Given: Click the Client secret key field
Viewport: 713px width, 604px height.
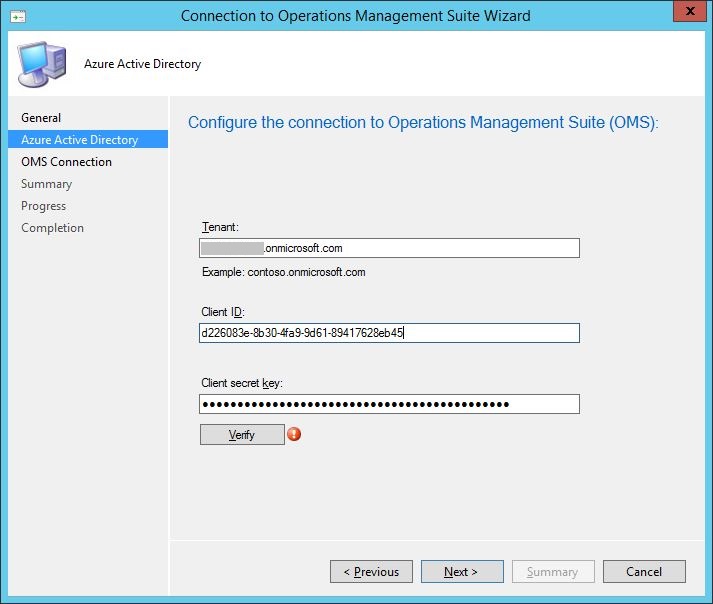Looking at the screenshot, I should (x=389, y=404).
